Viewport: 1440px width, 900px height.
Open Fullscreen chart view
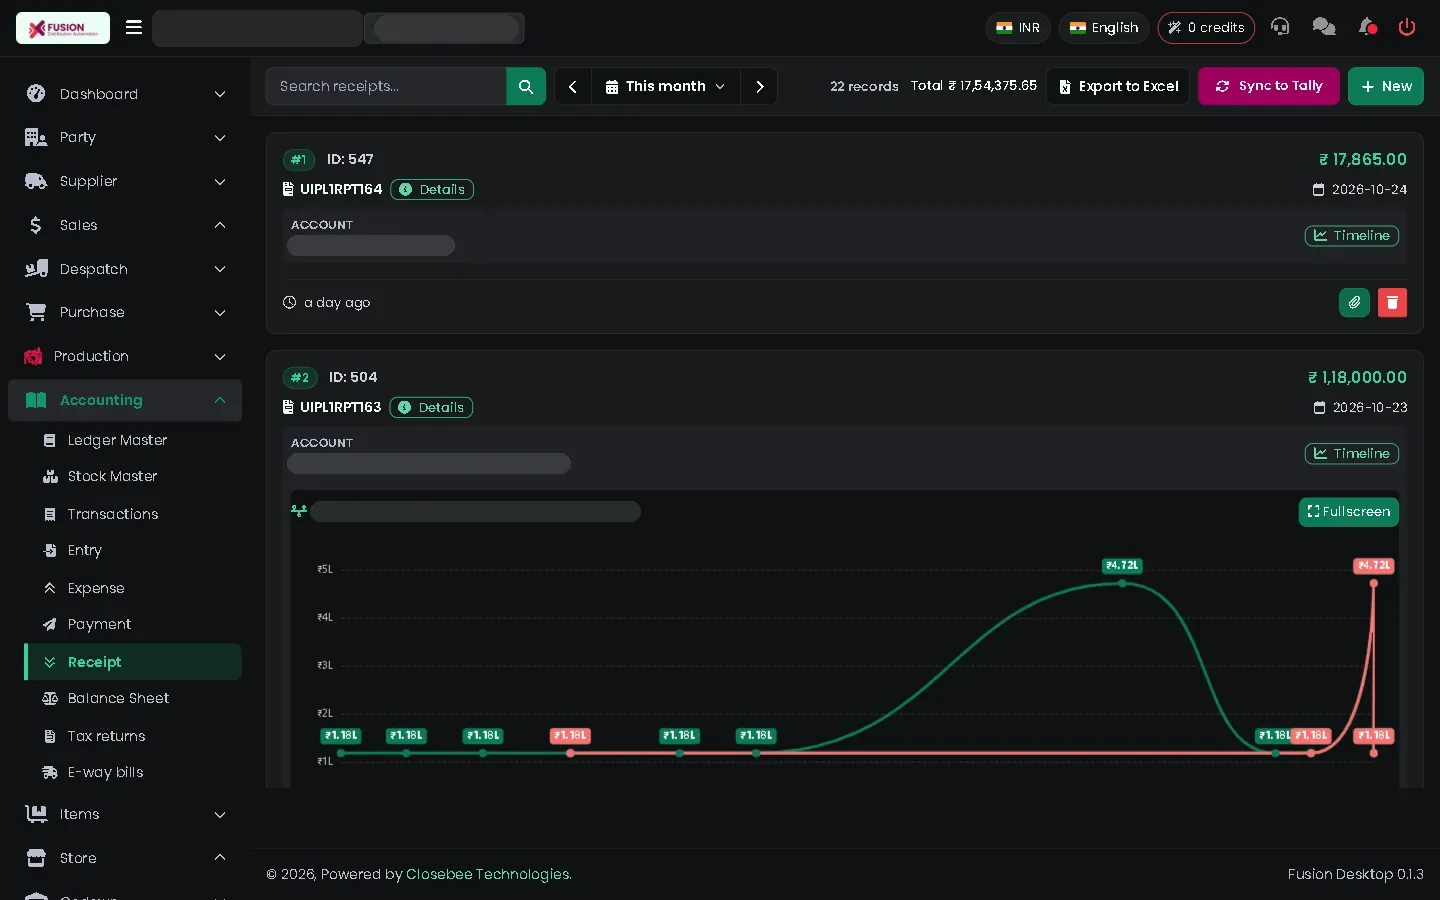[x=1348, y=511]
